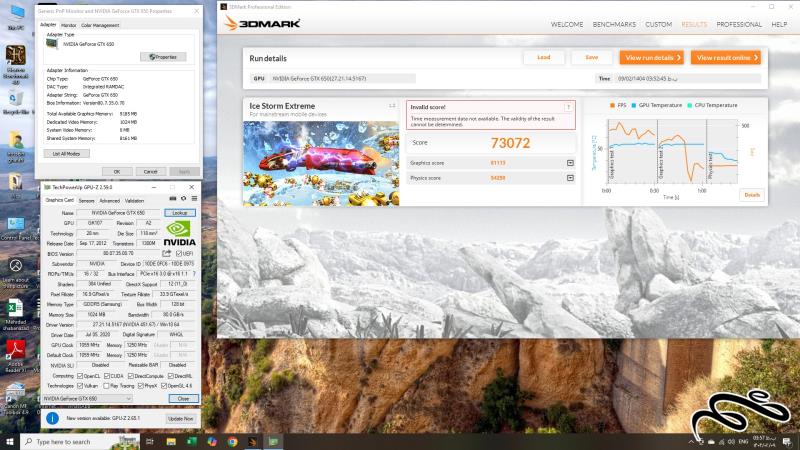
Task: Toggle the Ray Tracing checkbox
Action: [x=107, y=386]
